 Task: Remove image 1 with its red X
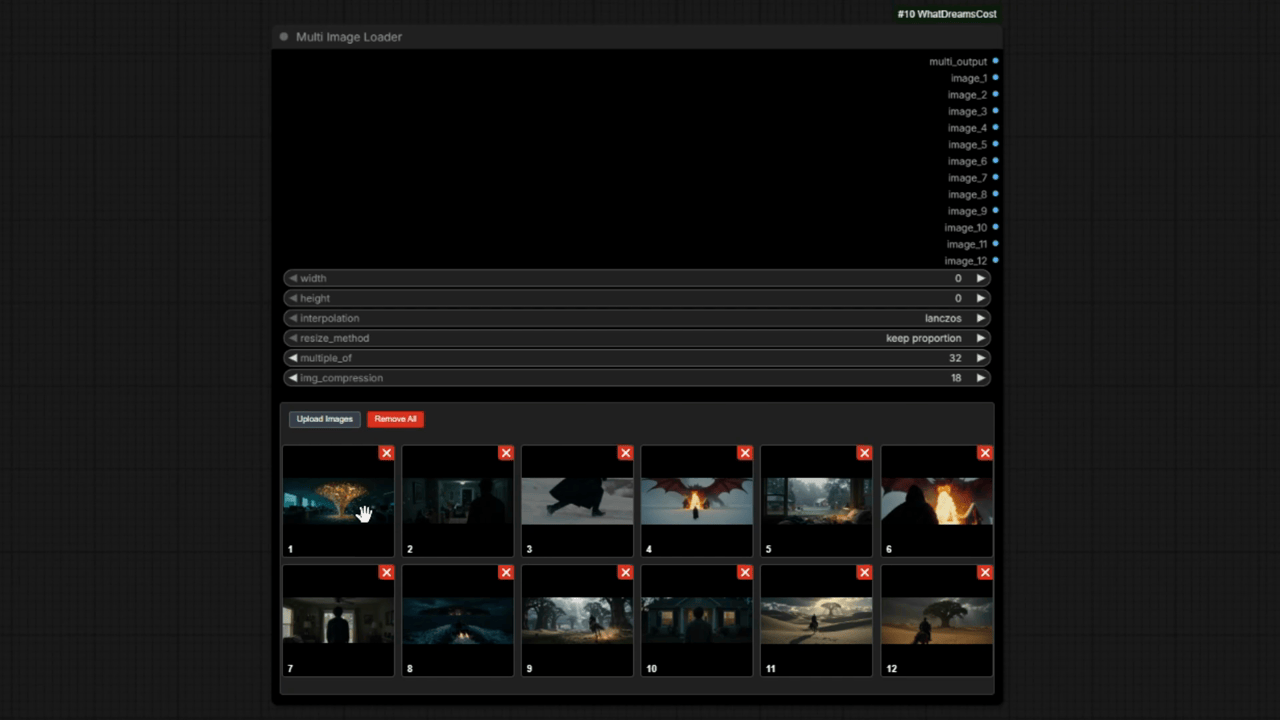(x=386, y=453)
